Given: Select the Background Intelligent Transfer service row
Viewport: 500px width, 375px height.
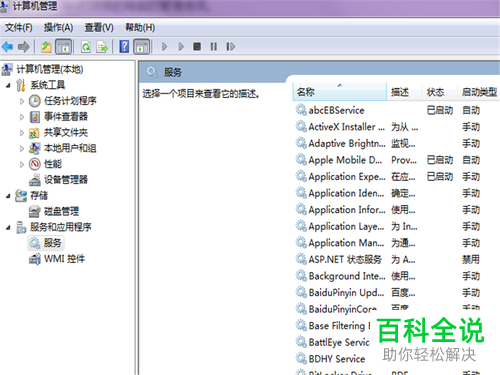Looking at the screenshot, I should (397, 276).
